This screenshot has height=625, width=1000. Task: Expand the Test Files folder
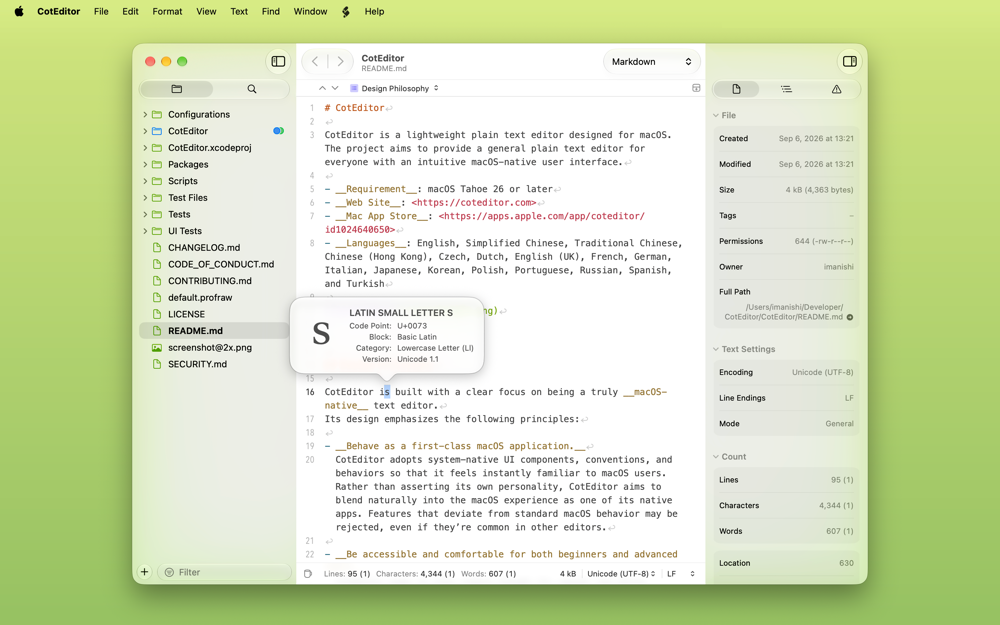click(145, 198)
